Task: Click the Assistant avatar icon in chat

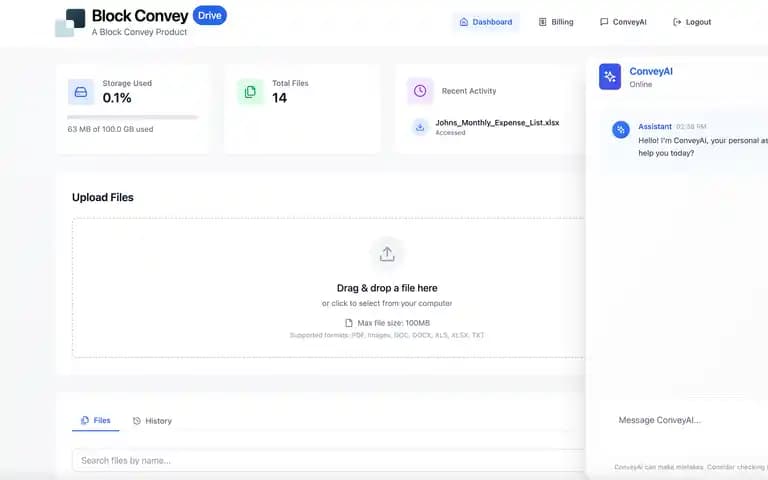Action: 621,129
